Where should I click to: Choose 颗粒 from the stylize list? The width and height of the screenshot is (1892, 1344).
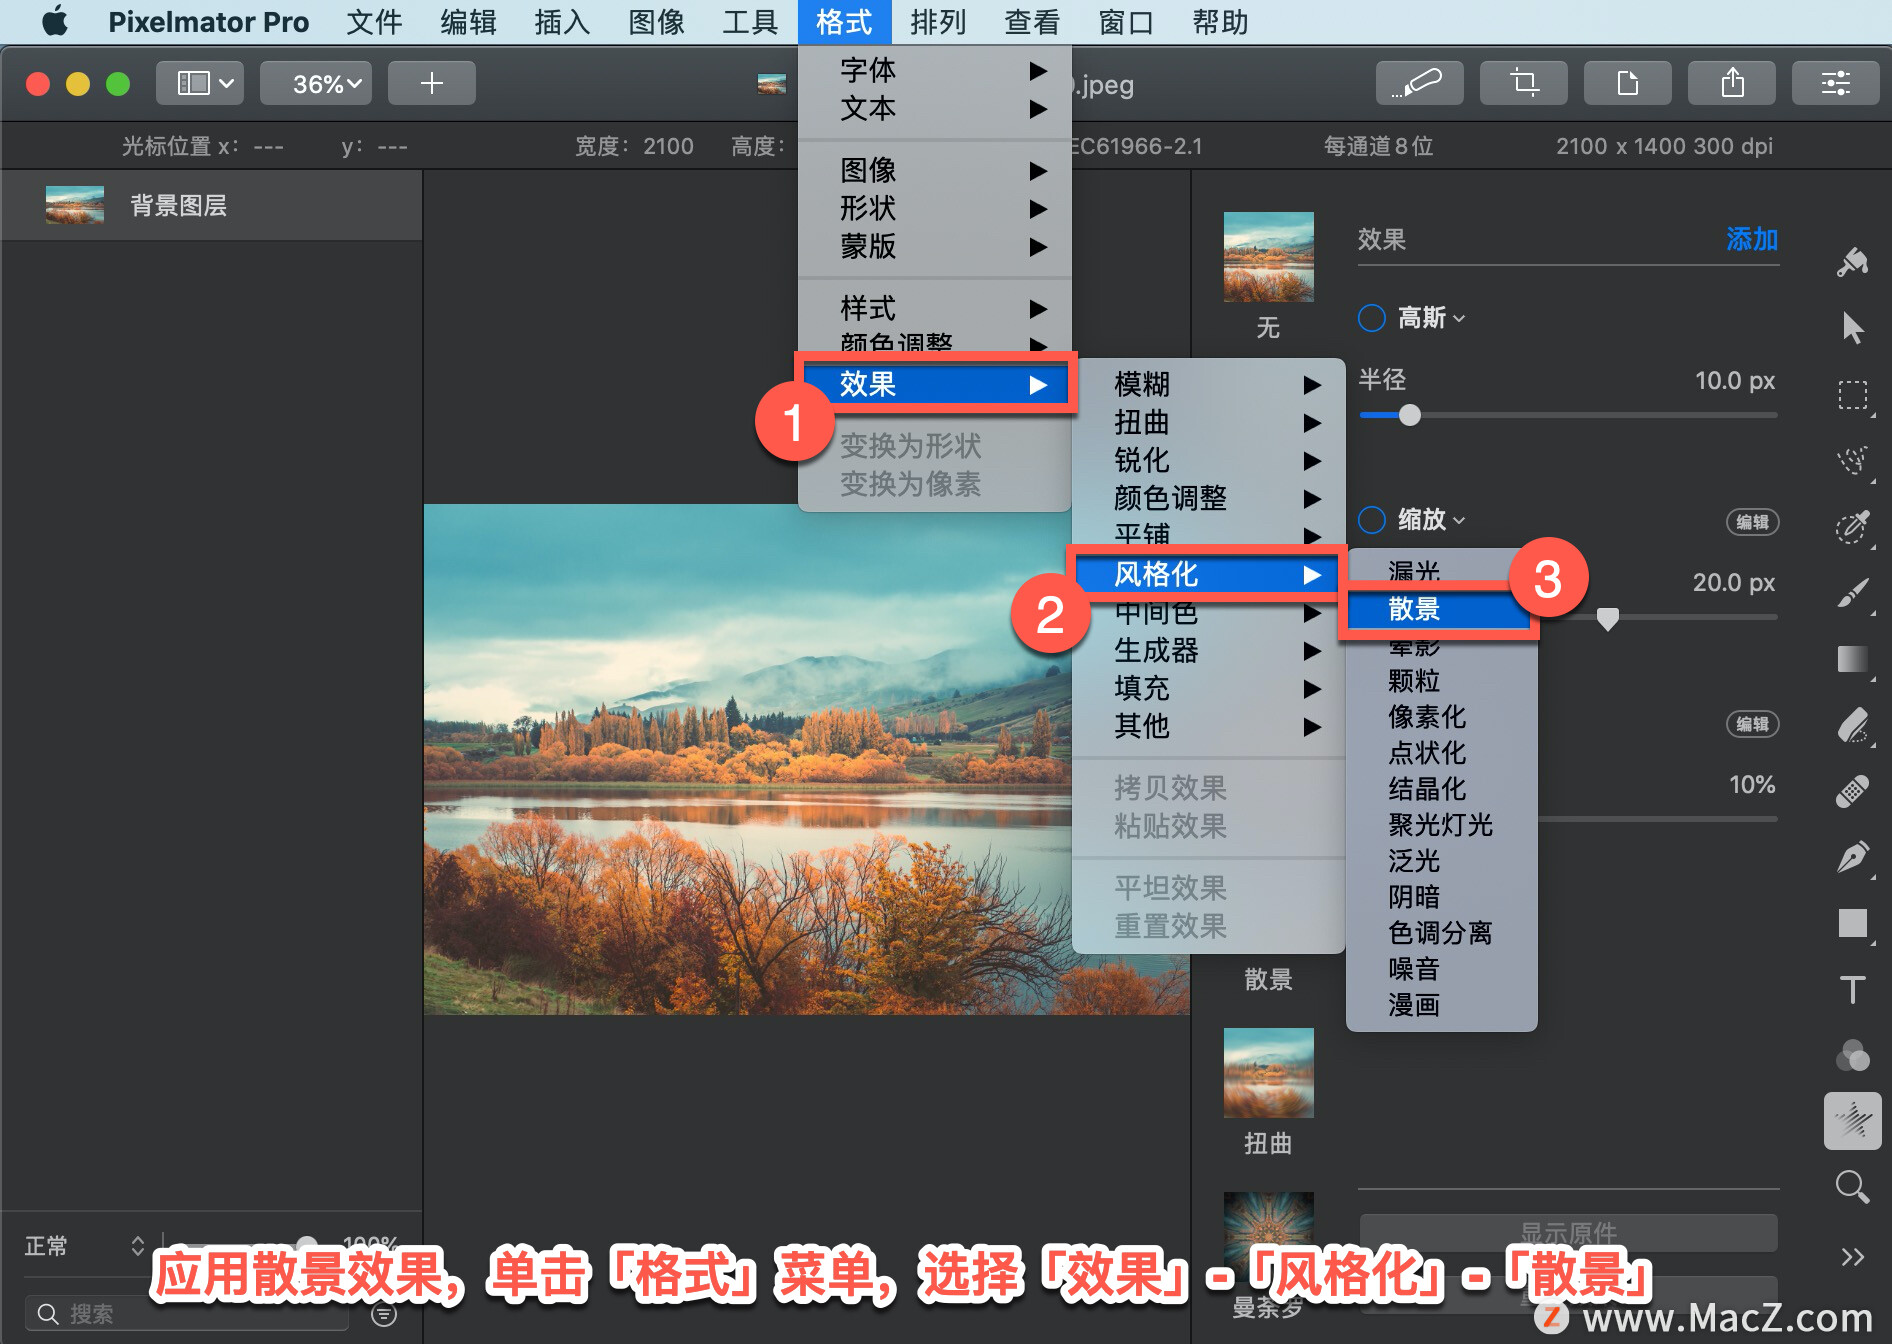click(1441, 681)
